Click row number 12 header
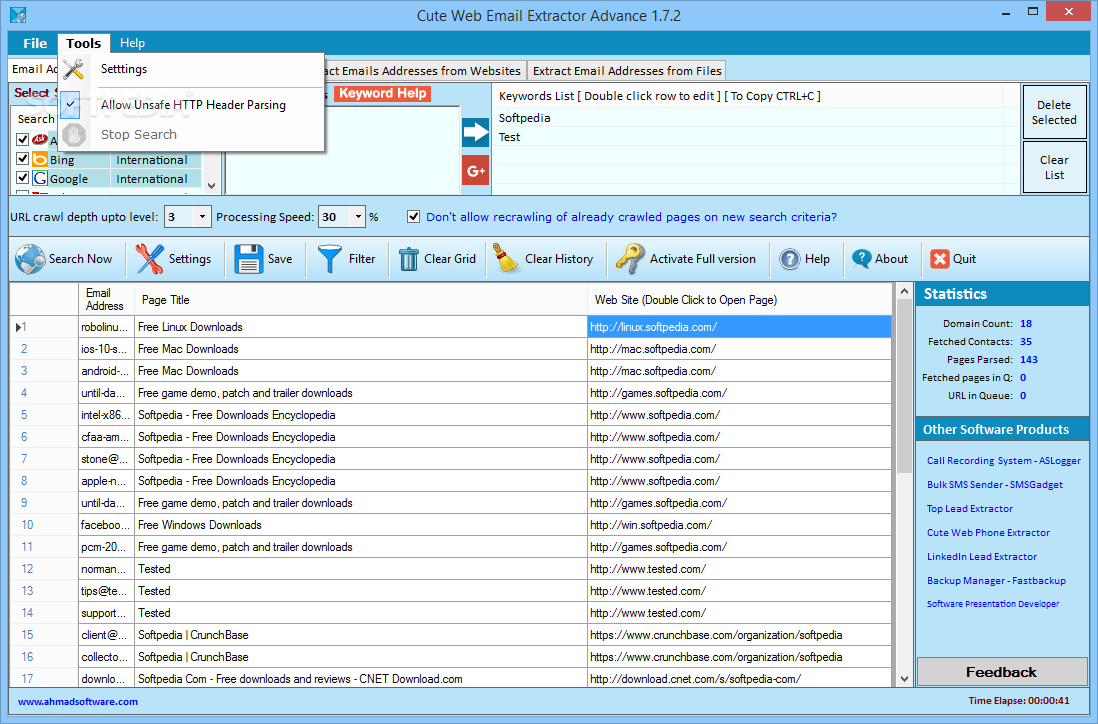The width and height of the screenshot is (1098, 724). tap(44, 569)
